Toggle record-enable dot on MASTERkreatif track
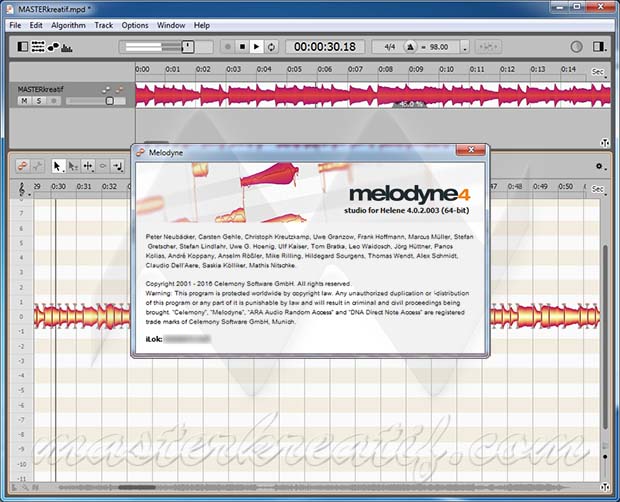The width and height of the screenshot is (620, 502). [54, 101]
